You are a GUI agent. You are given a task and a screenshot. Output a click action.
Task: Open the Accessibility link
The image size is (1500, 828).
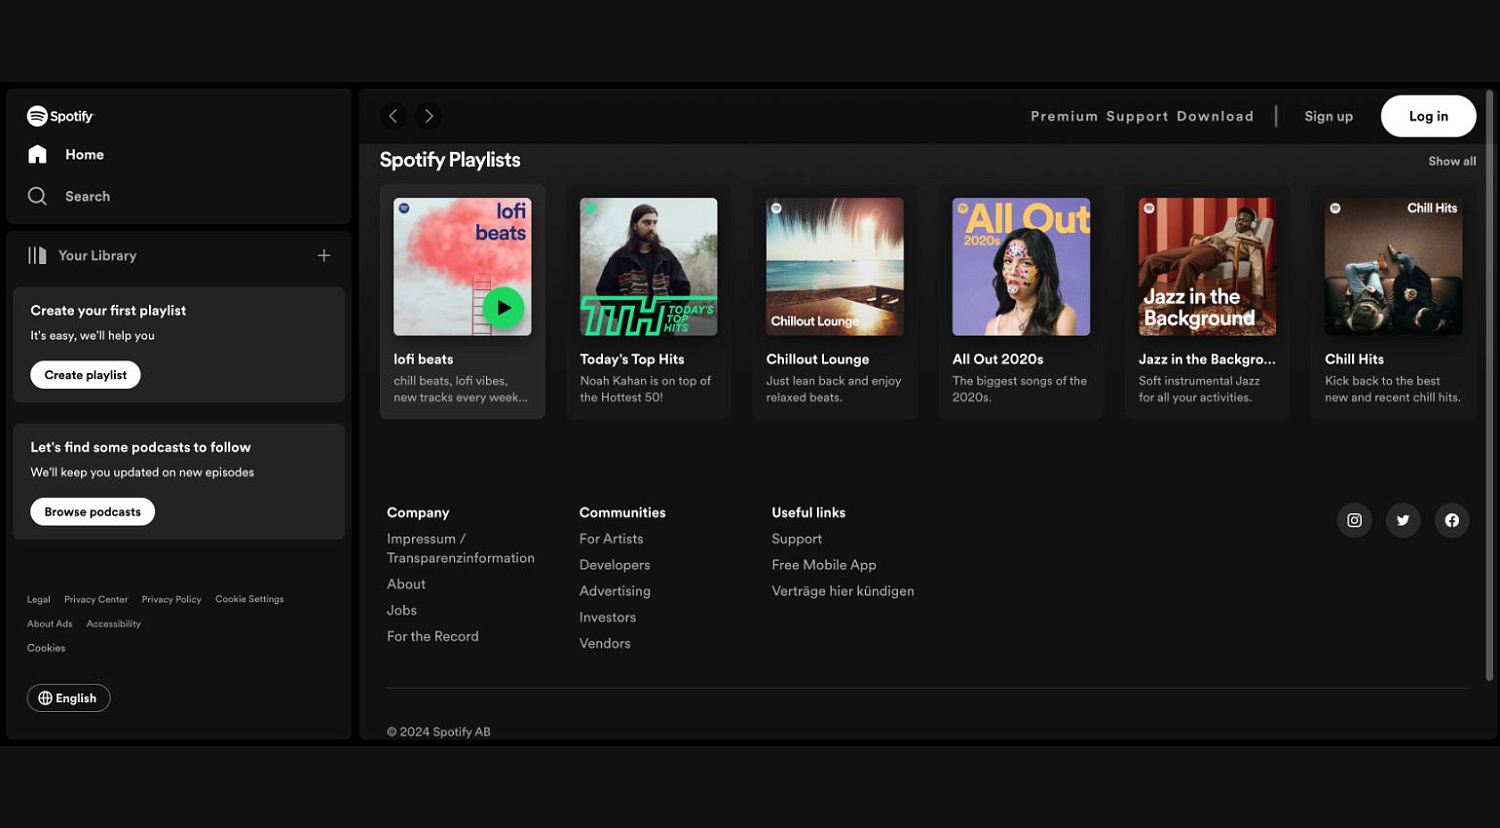point(113,623)
